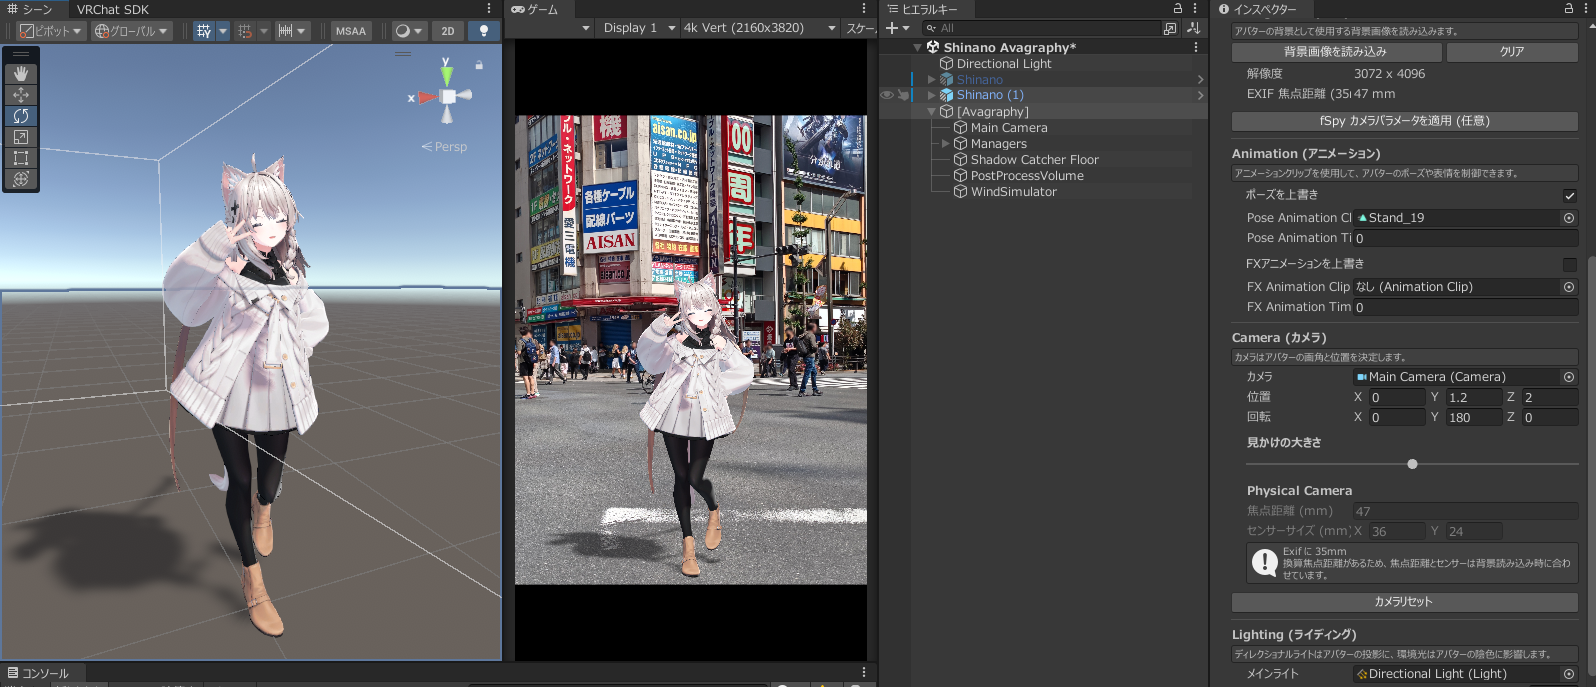1596x687 pixels.
Task: Expand the greyed-out Shinano object
Action: click(x=932, y=79)
